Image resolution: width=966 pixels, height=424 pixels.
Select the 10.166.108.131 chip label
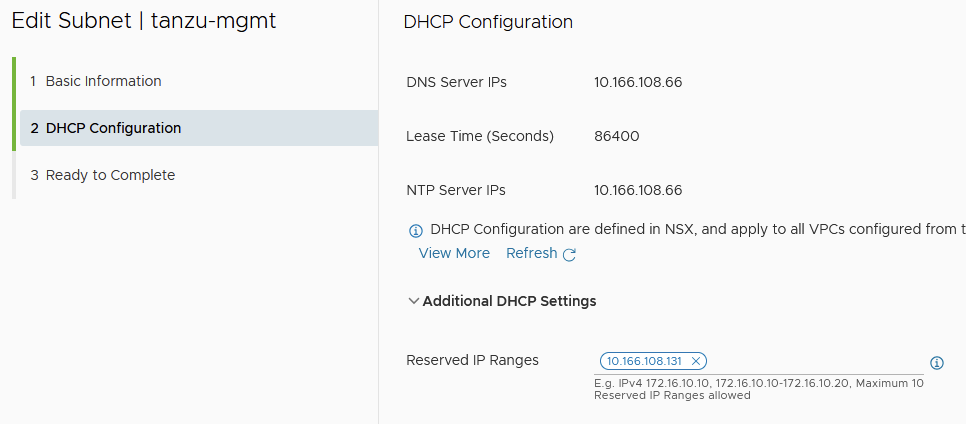(646, 361)
